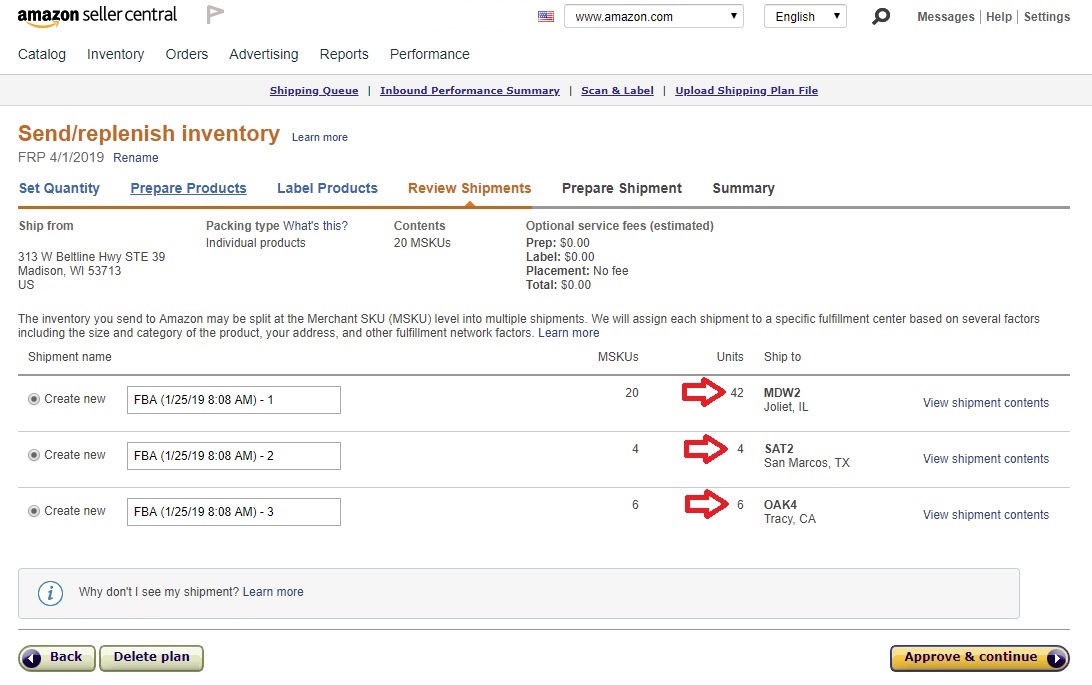The width and height of the screenshot is (1092, 685).
Task: Open the Reports menu
Action: (x=344, y=54)
